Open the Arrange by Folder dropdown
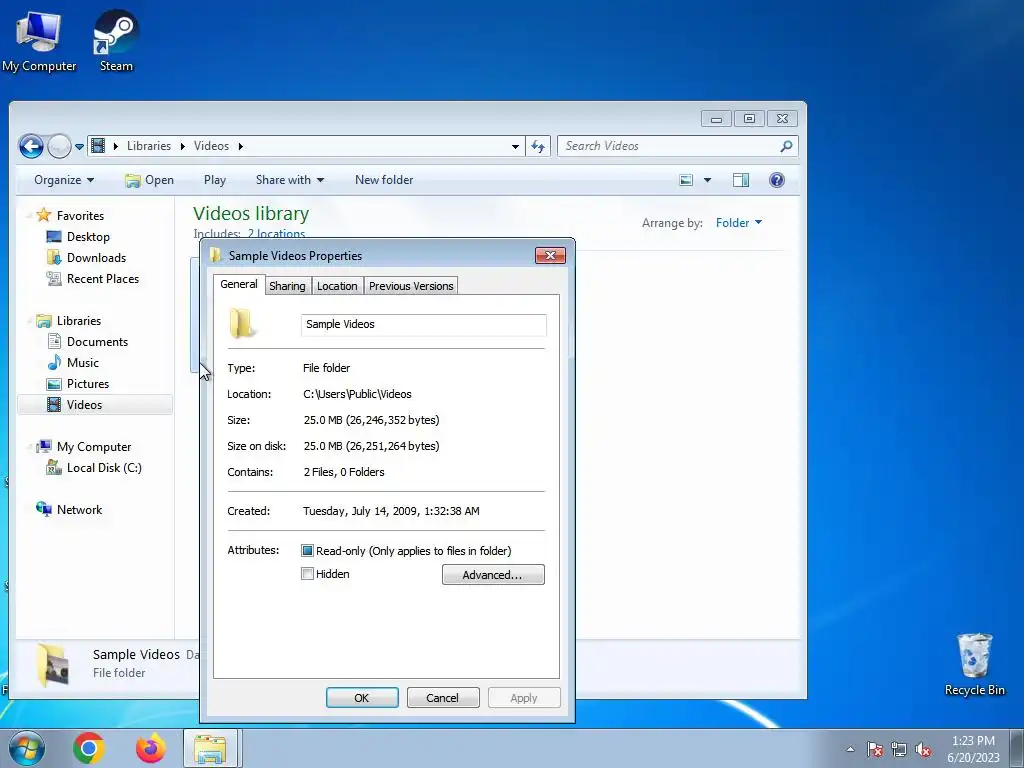Viewport: 1024px width, 768px height. 739,223
